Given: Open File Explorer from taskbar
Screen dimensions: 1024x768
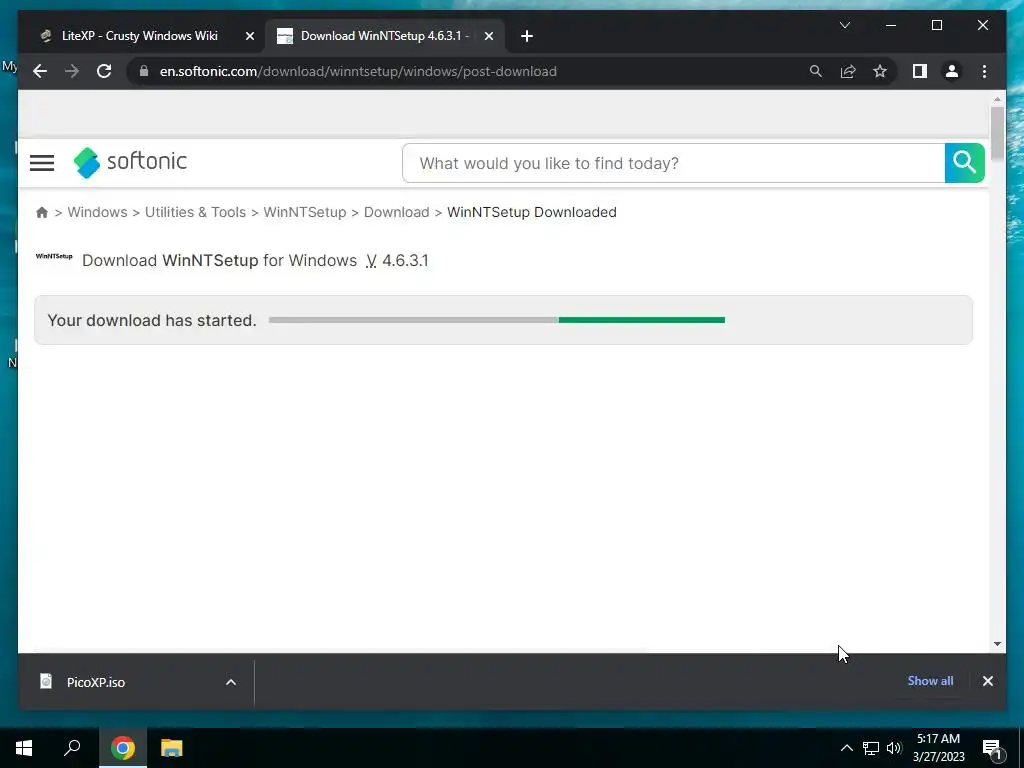Looking at the screenshot, I should click(172, 748).
